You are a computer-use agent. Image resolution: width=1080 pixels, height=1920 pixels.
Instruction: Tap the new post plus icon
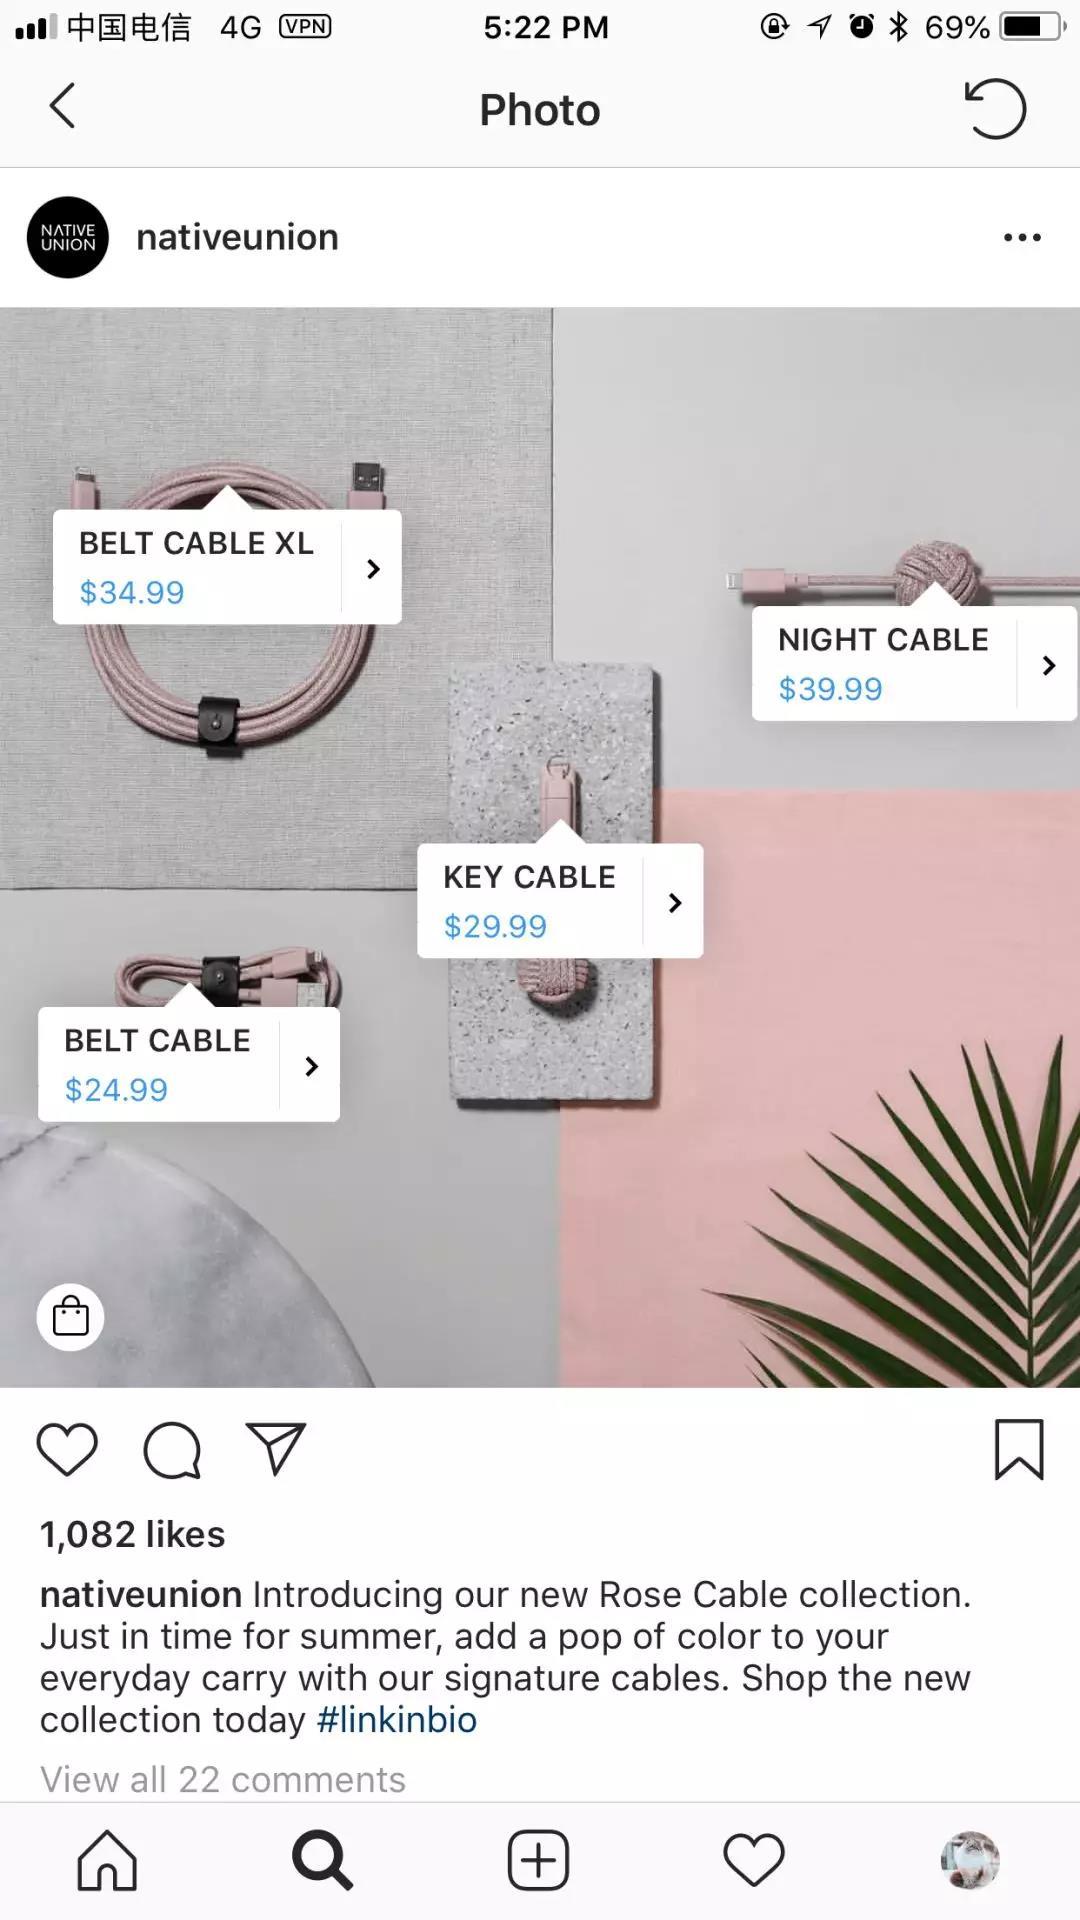pos(538,1861)
